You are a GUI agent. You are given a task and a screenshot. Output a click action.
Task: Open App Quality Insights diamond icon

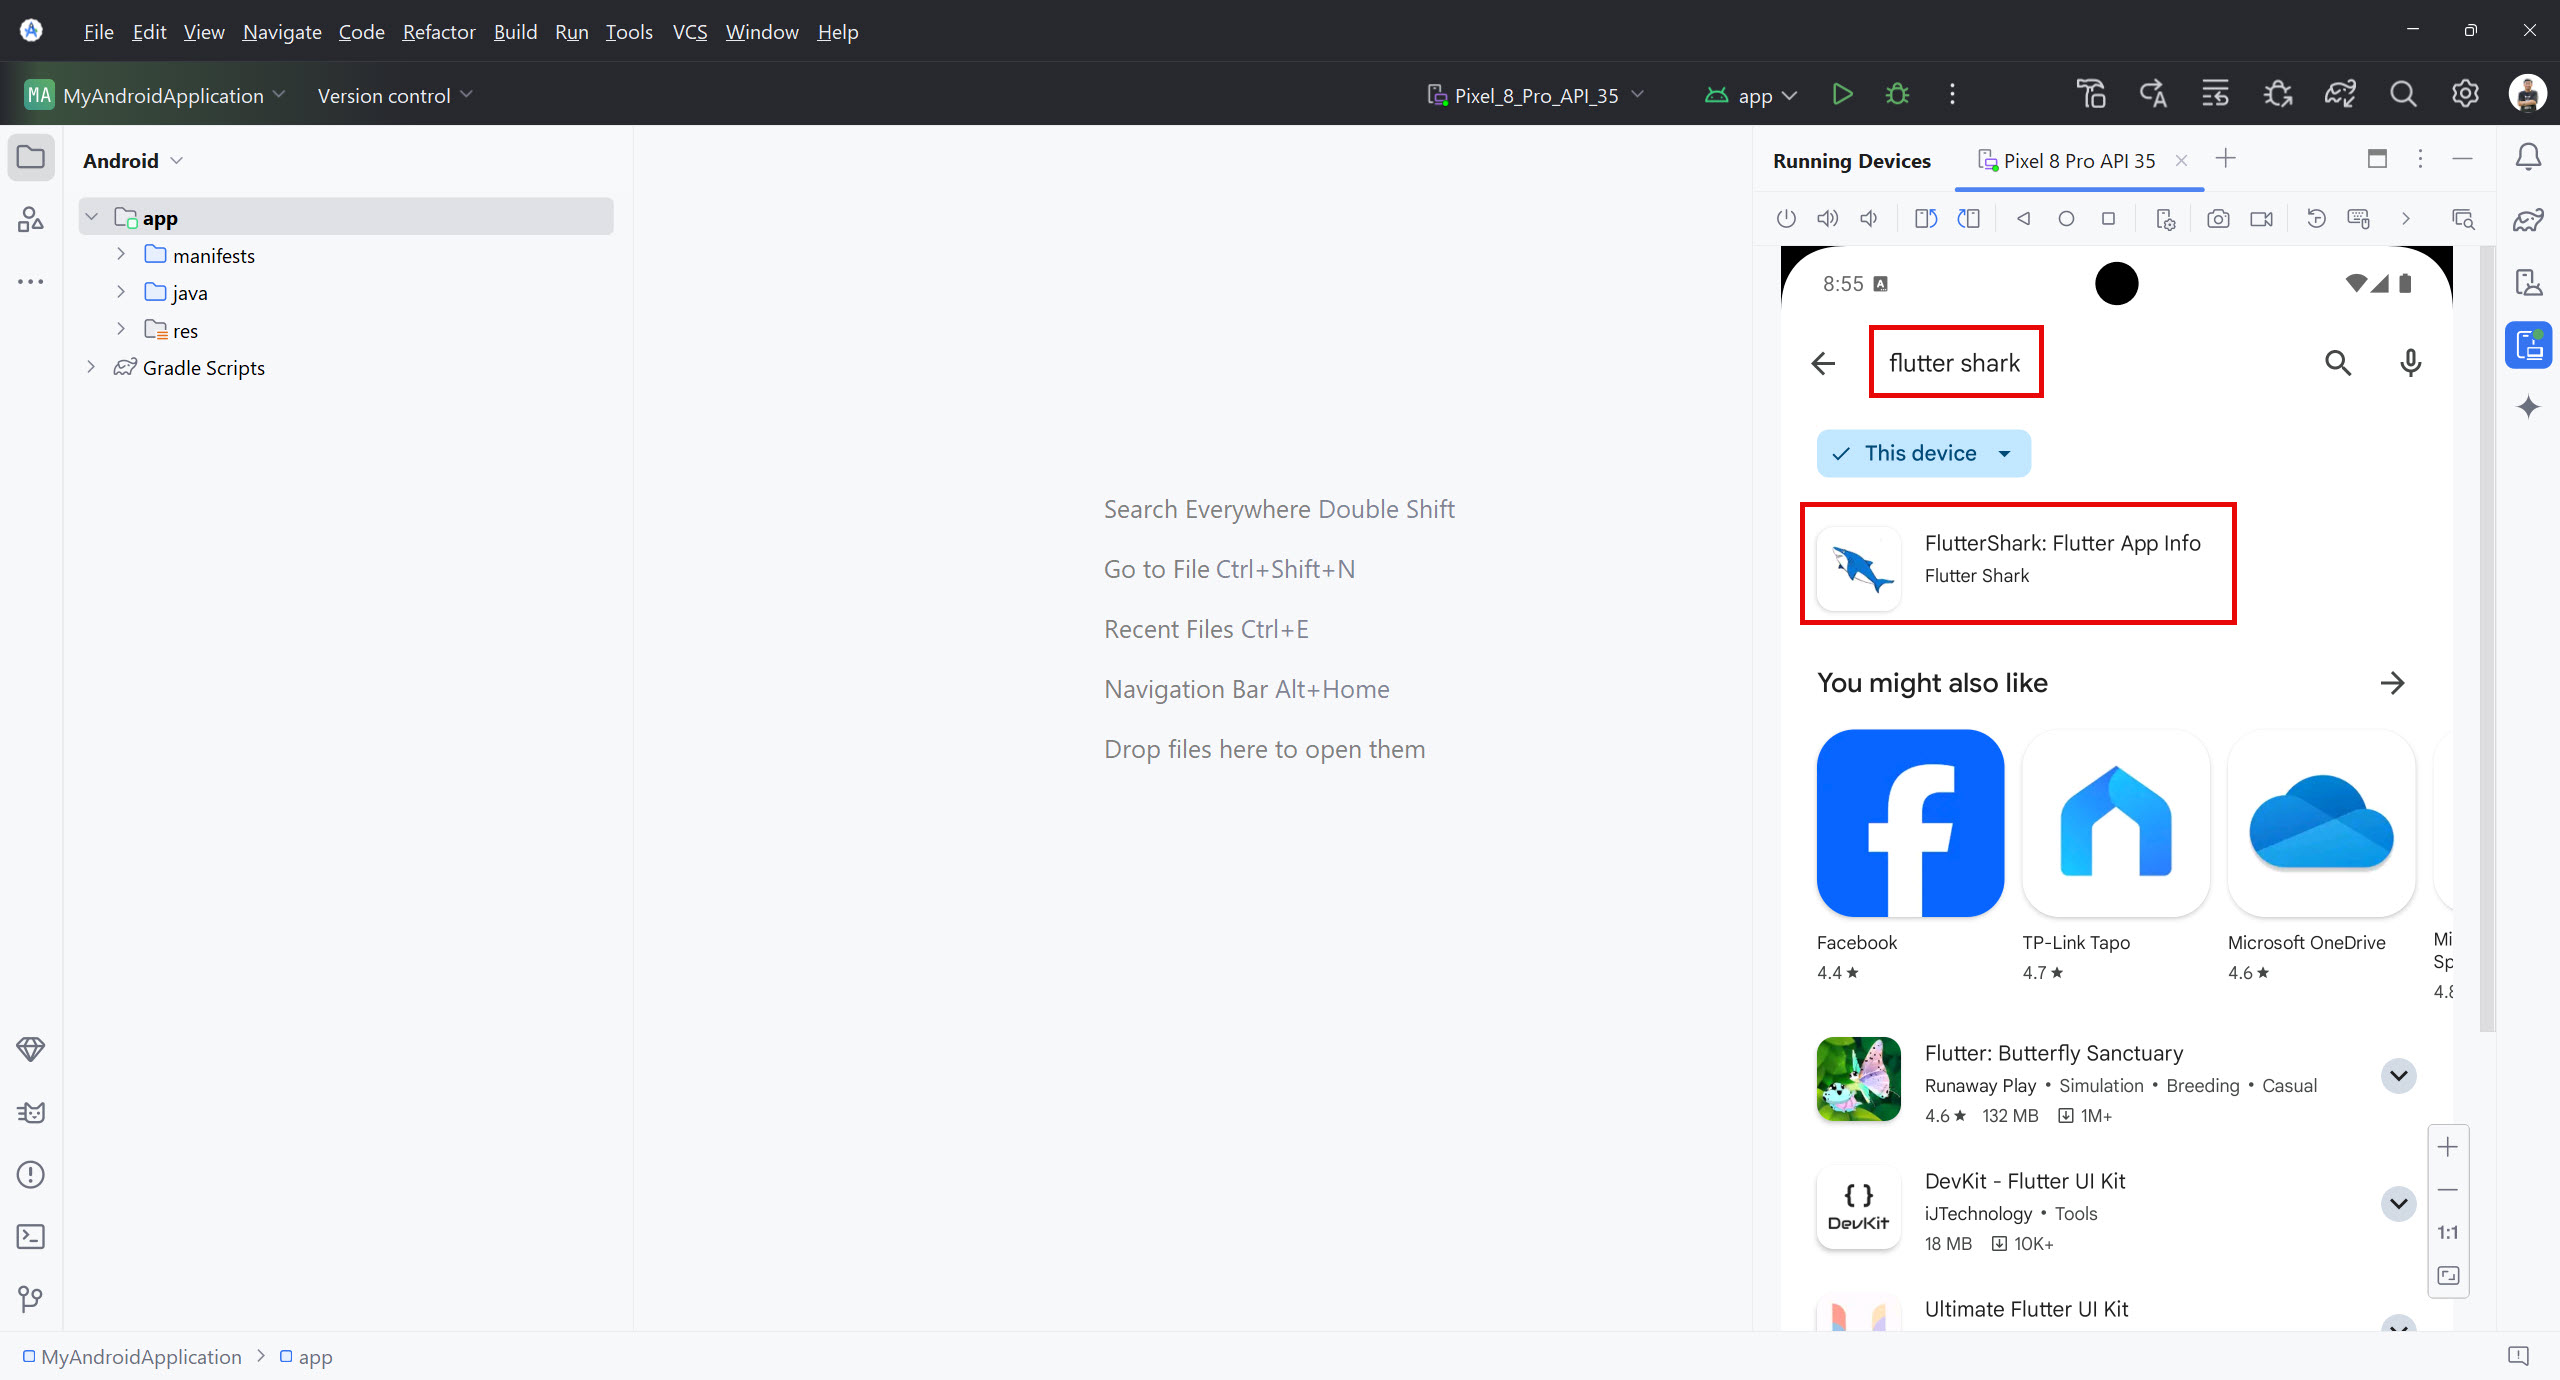pyautogui.click(x=31, y=1049)
